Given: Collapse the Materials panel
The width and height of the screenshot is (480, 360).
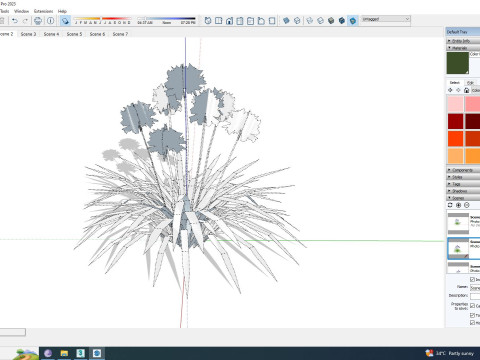Looking at the screenshot, I should [x=463, y=48].
